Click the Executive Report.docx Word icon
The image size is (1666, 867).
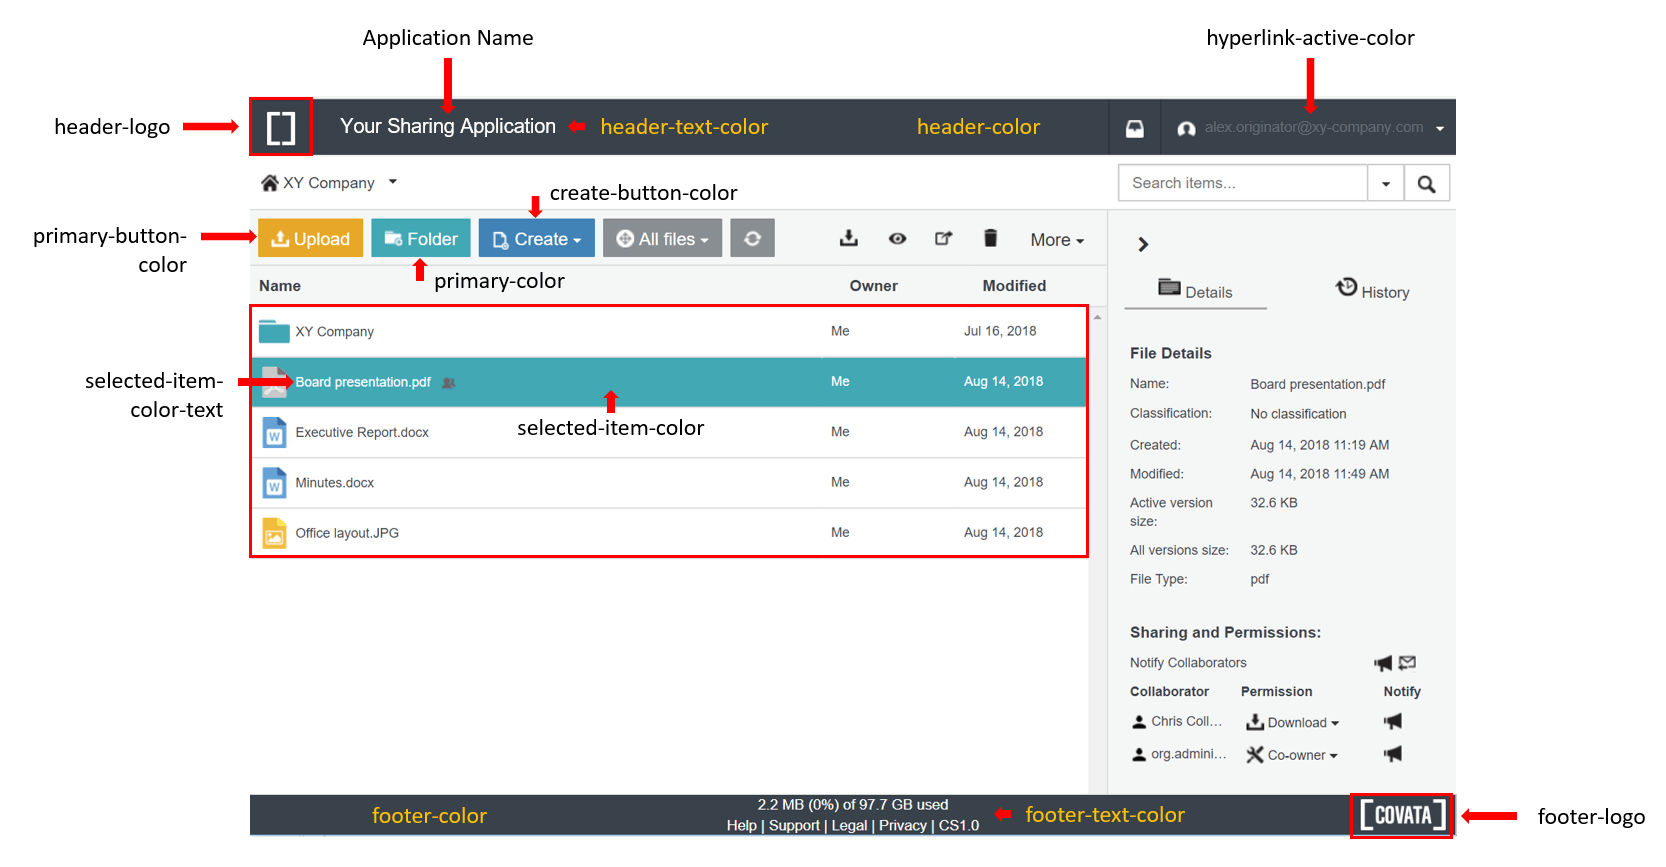coord(274,432)
